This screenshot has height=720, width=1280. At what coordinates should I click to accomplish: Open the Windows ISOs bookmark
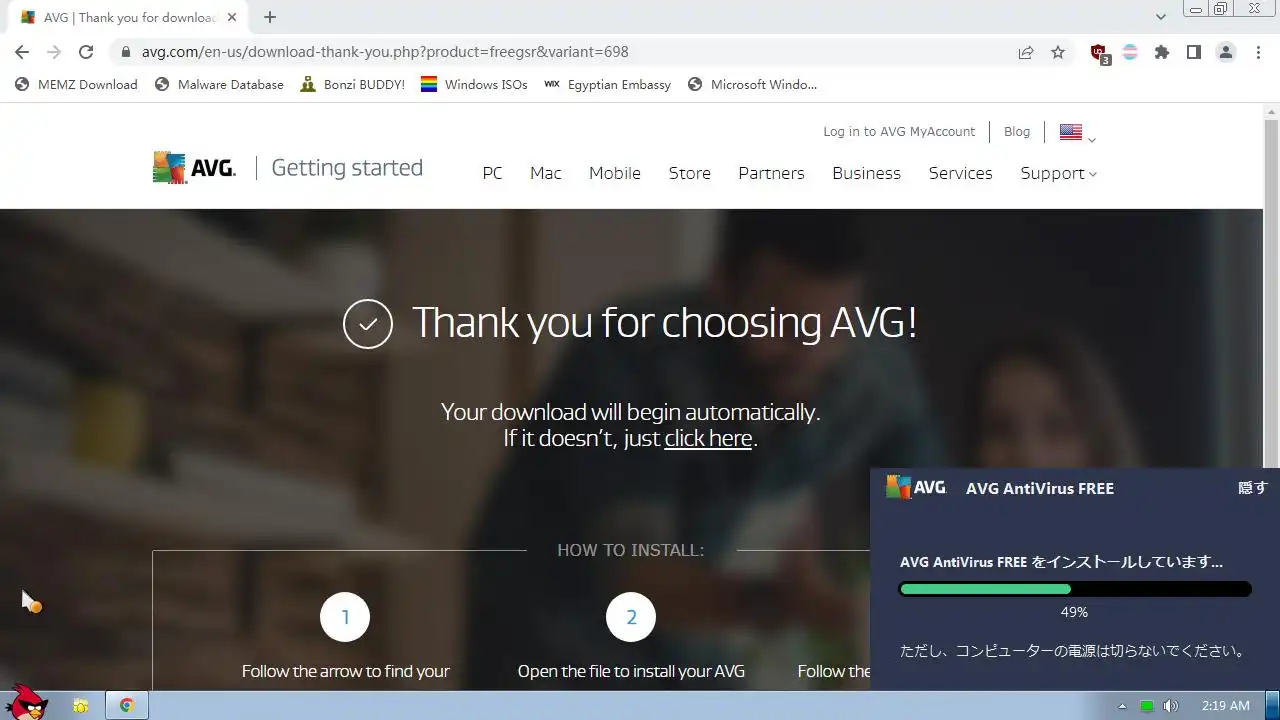pyautogui.click(x=474, y=84)
